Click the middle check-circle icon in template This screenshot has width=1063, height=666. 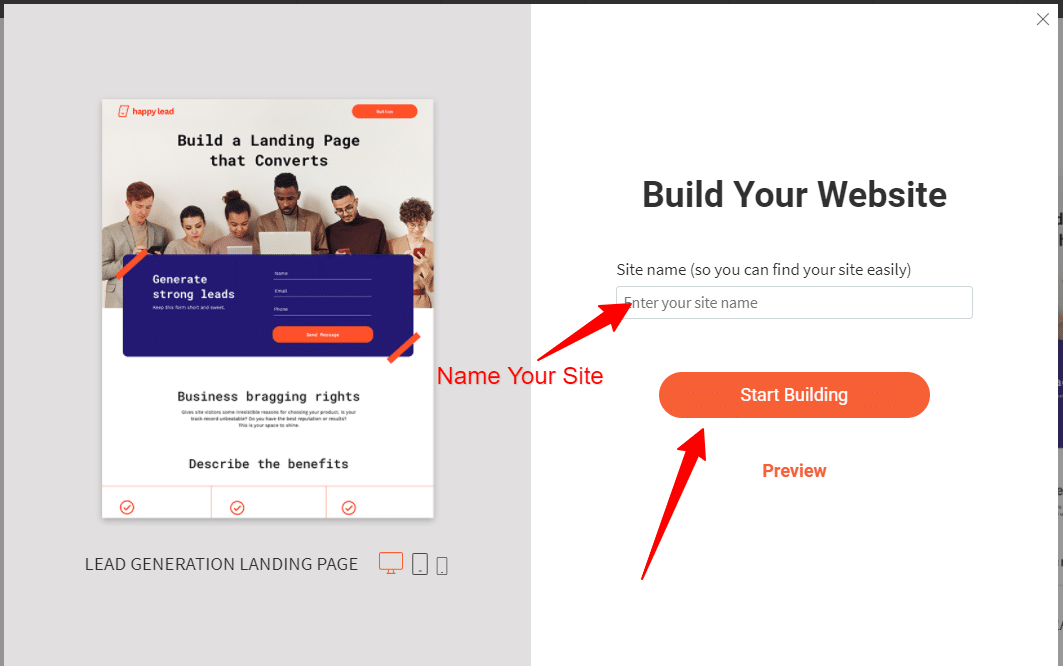(237, 508)
